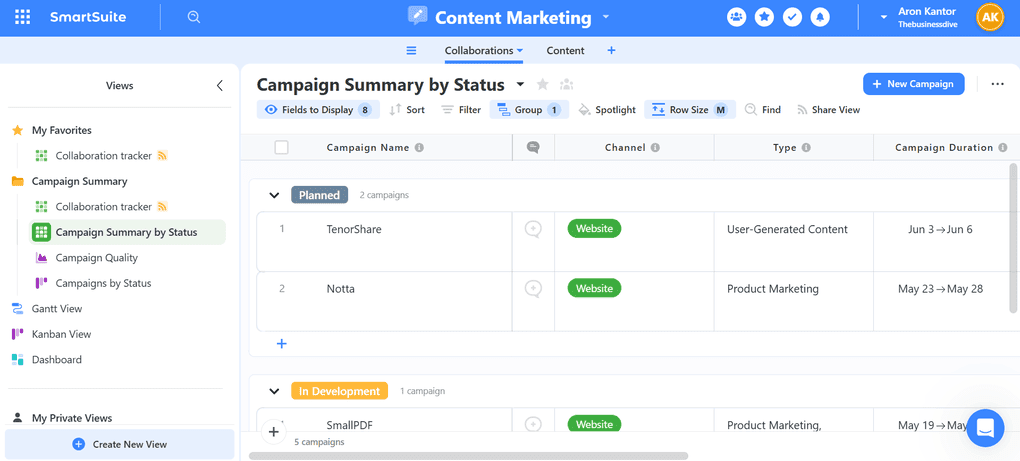Open Collaboration tracker under Campaign Summary

(x=102, y=207)
